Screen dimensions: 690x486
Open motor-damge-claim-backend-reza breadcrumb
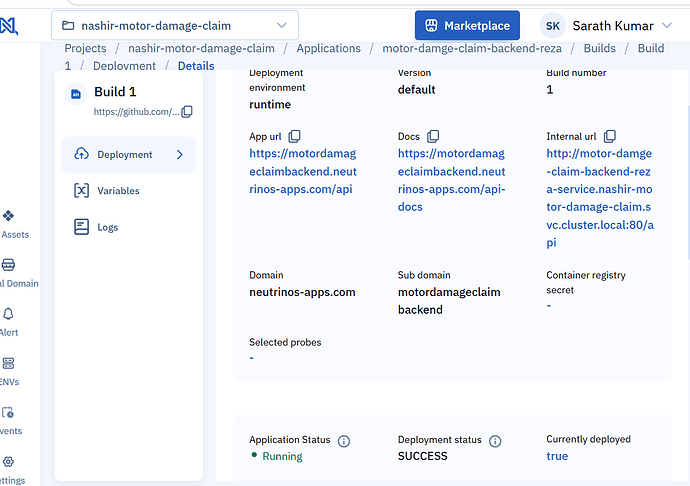[472, 48]
